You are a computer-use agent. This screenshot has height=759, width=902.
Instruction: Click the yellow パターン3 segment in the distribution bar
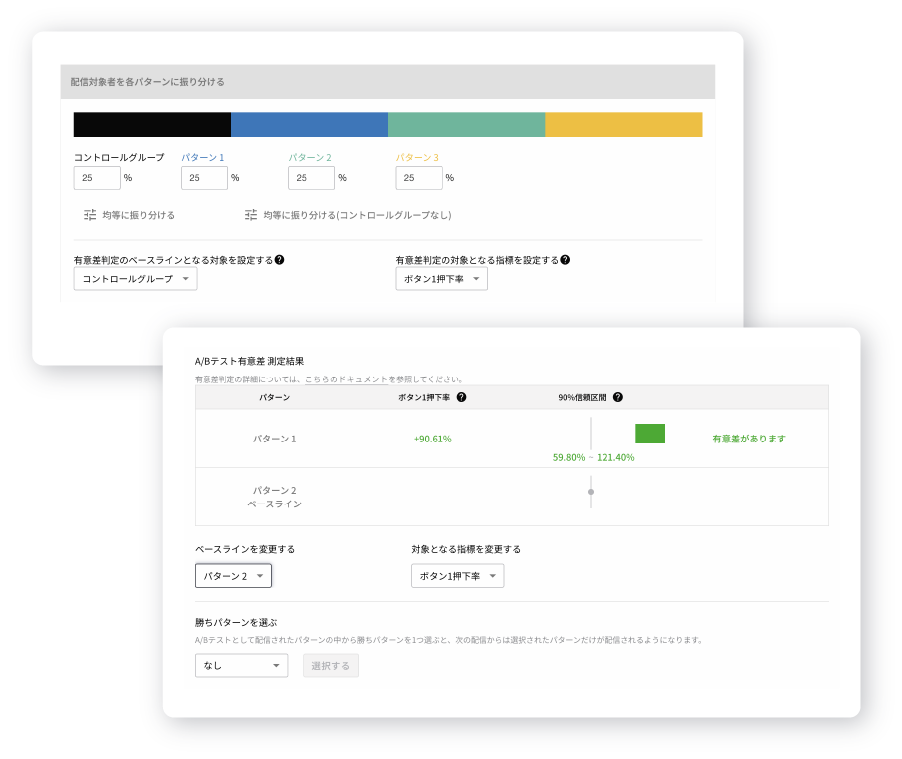(x=622, y=124)
